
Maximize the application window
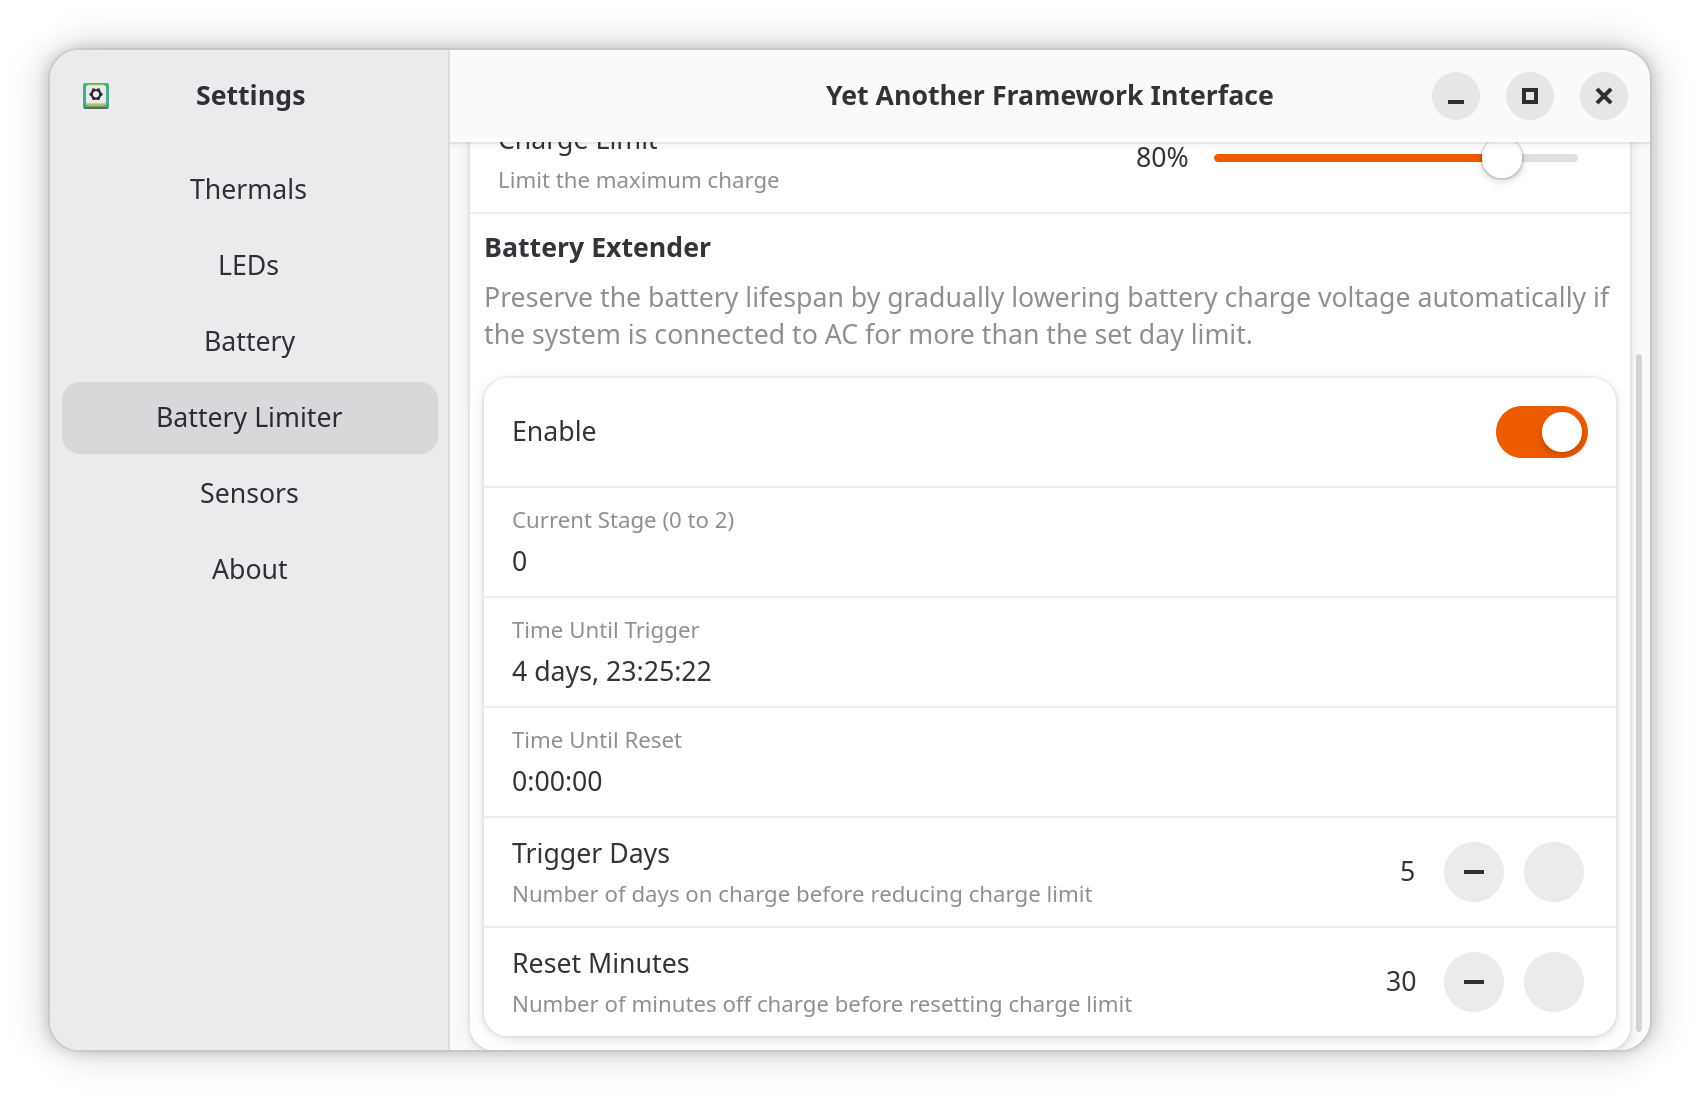(1529, 96)
